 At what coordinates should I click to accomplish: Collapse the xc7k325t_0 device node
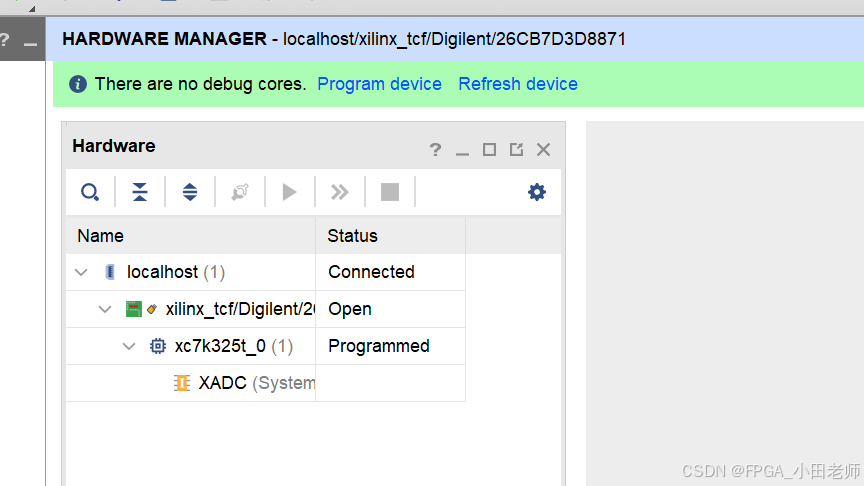tap(129, 346)
